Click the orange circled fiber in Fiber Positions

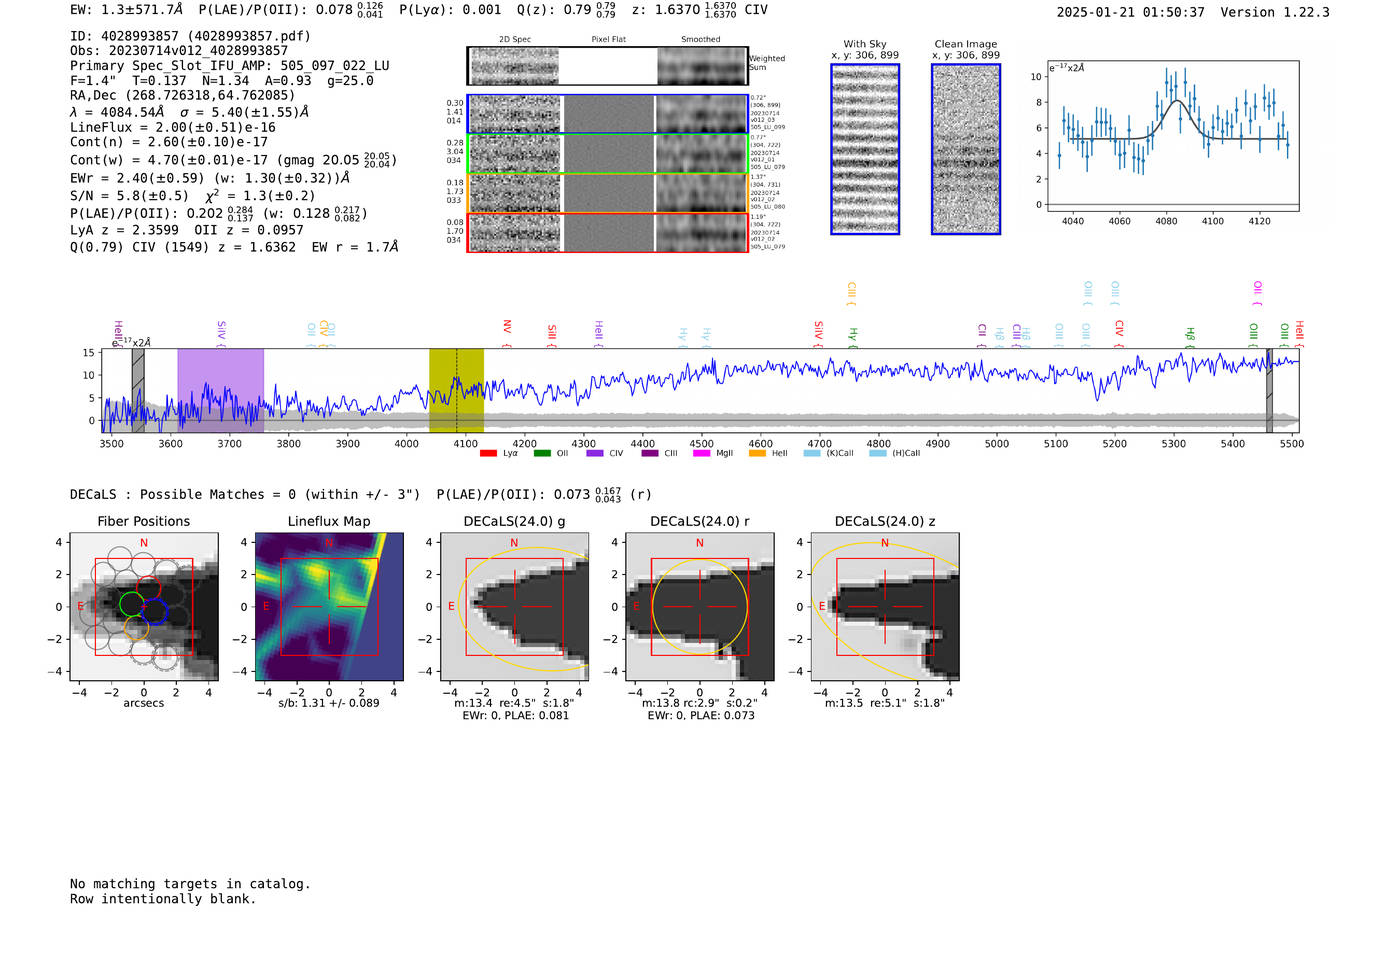coord(137,627)
